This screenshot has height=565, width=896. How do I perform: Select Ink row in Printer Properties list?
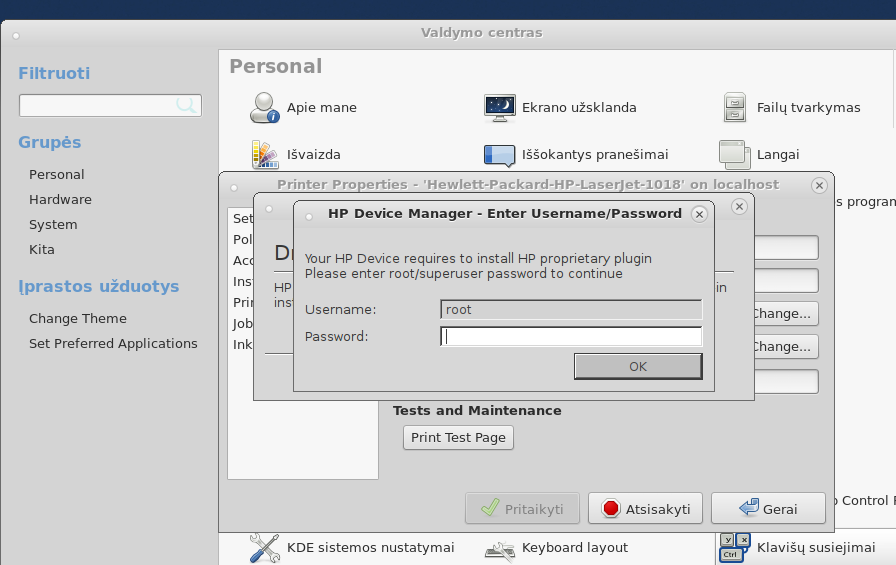tap(242, 344)
